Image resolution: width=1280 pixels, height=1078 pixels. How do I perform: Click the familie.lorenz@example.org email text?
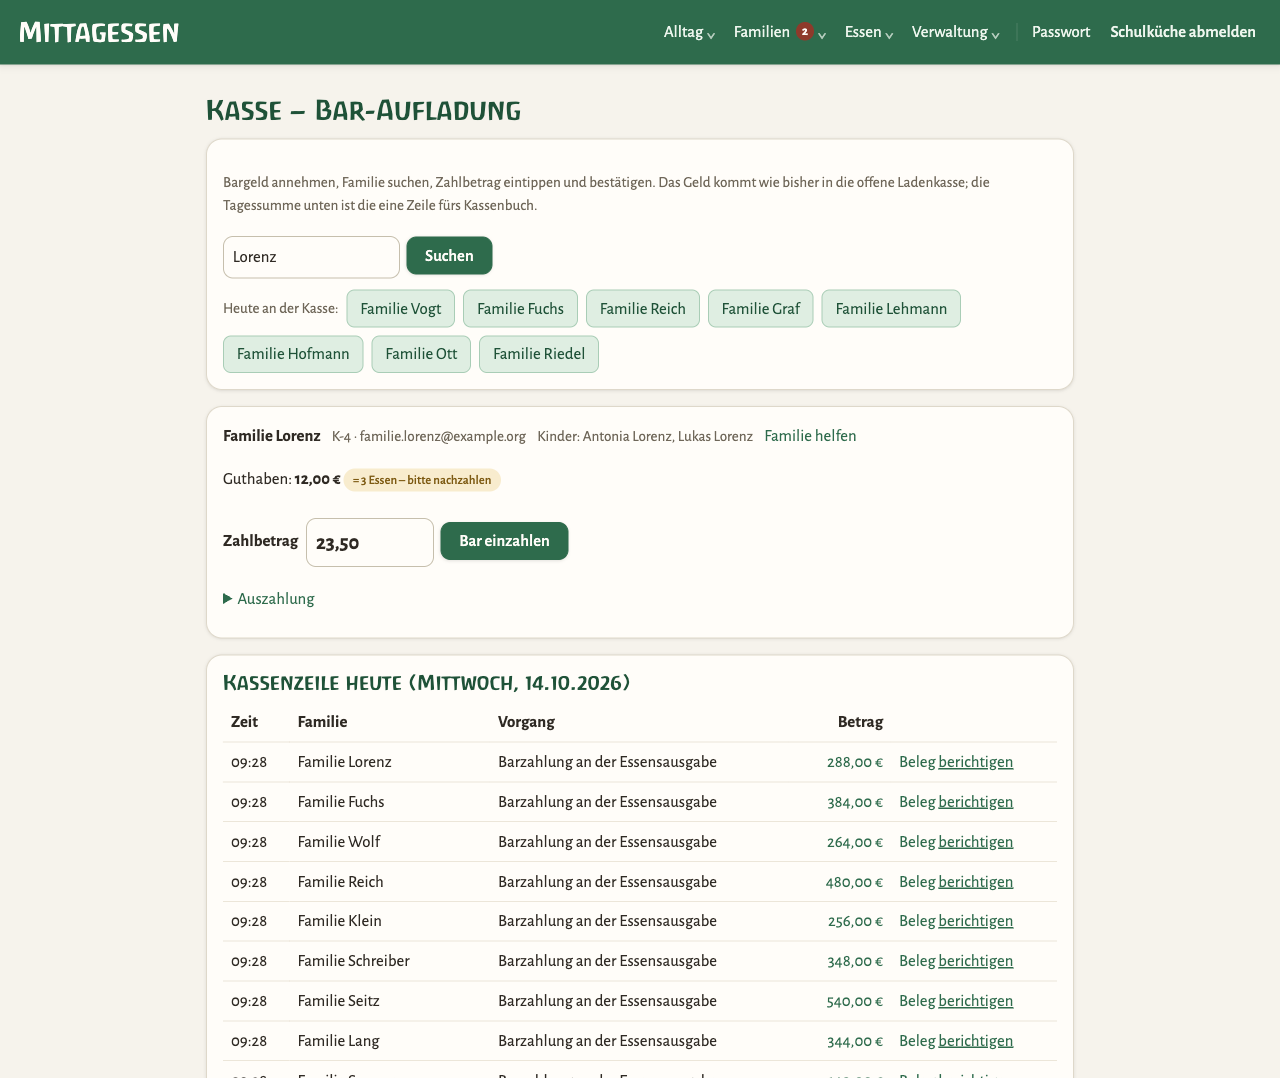click(442, 436)
